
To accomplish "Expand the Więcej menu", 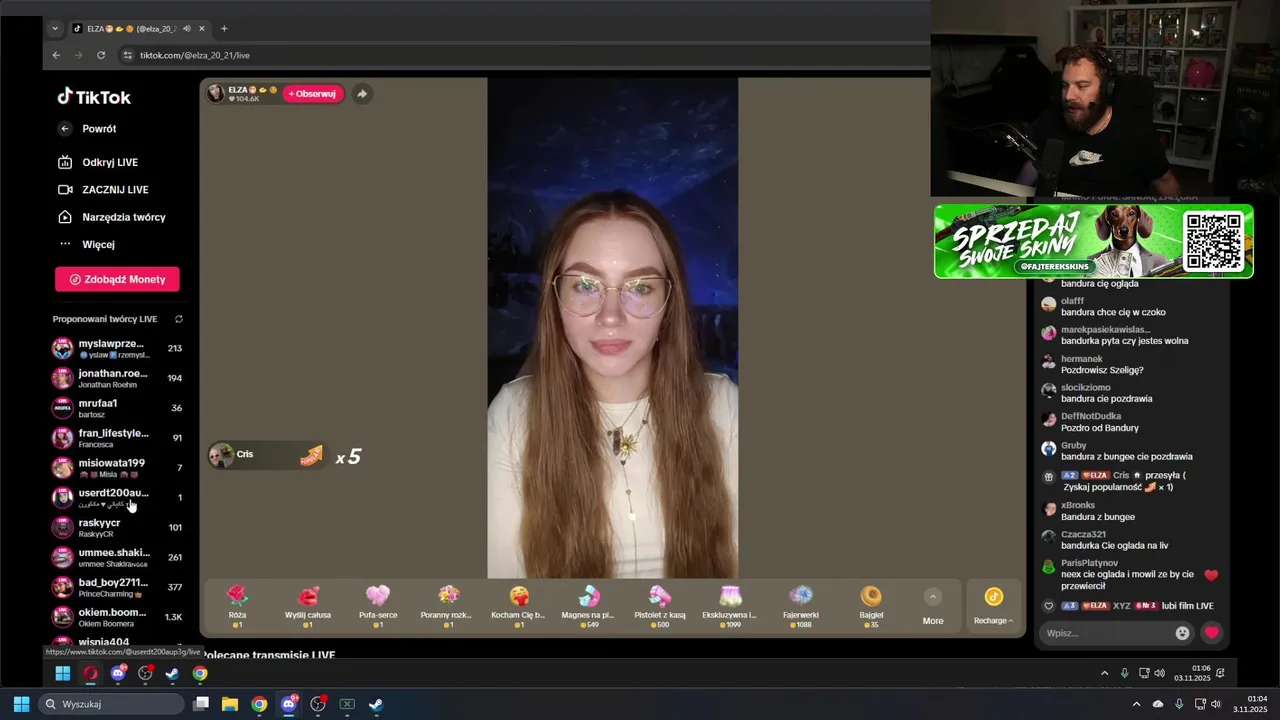I will pos(87,244).
